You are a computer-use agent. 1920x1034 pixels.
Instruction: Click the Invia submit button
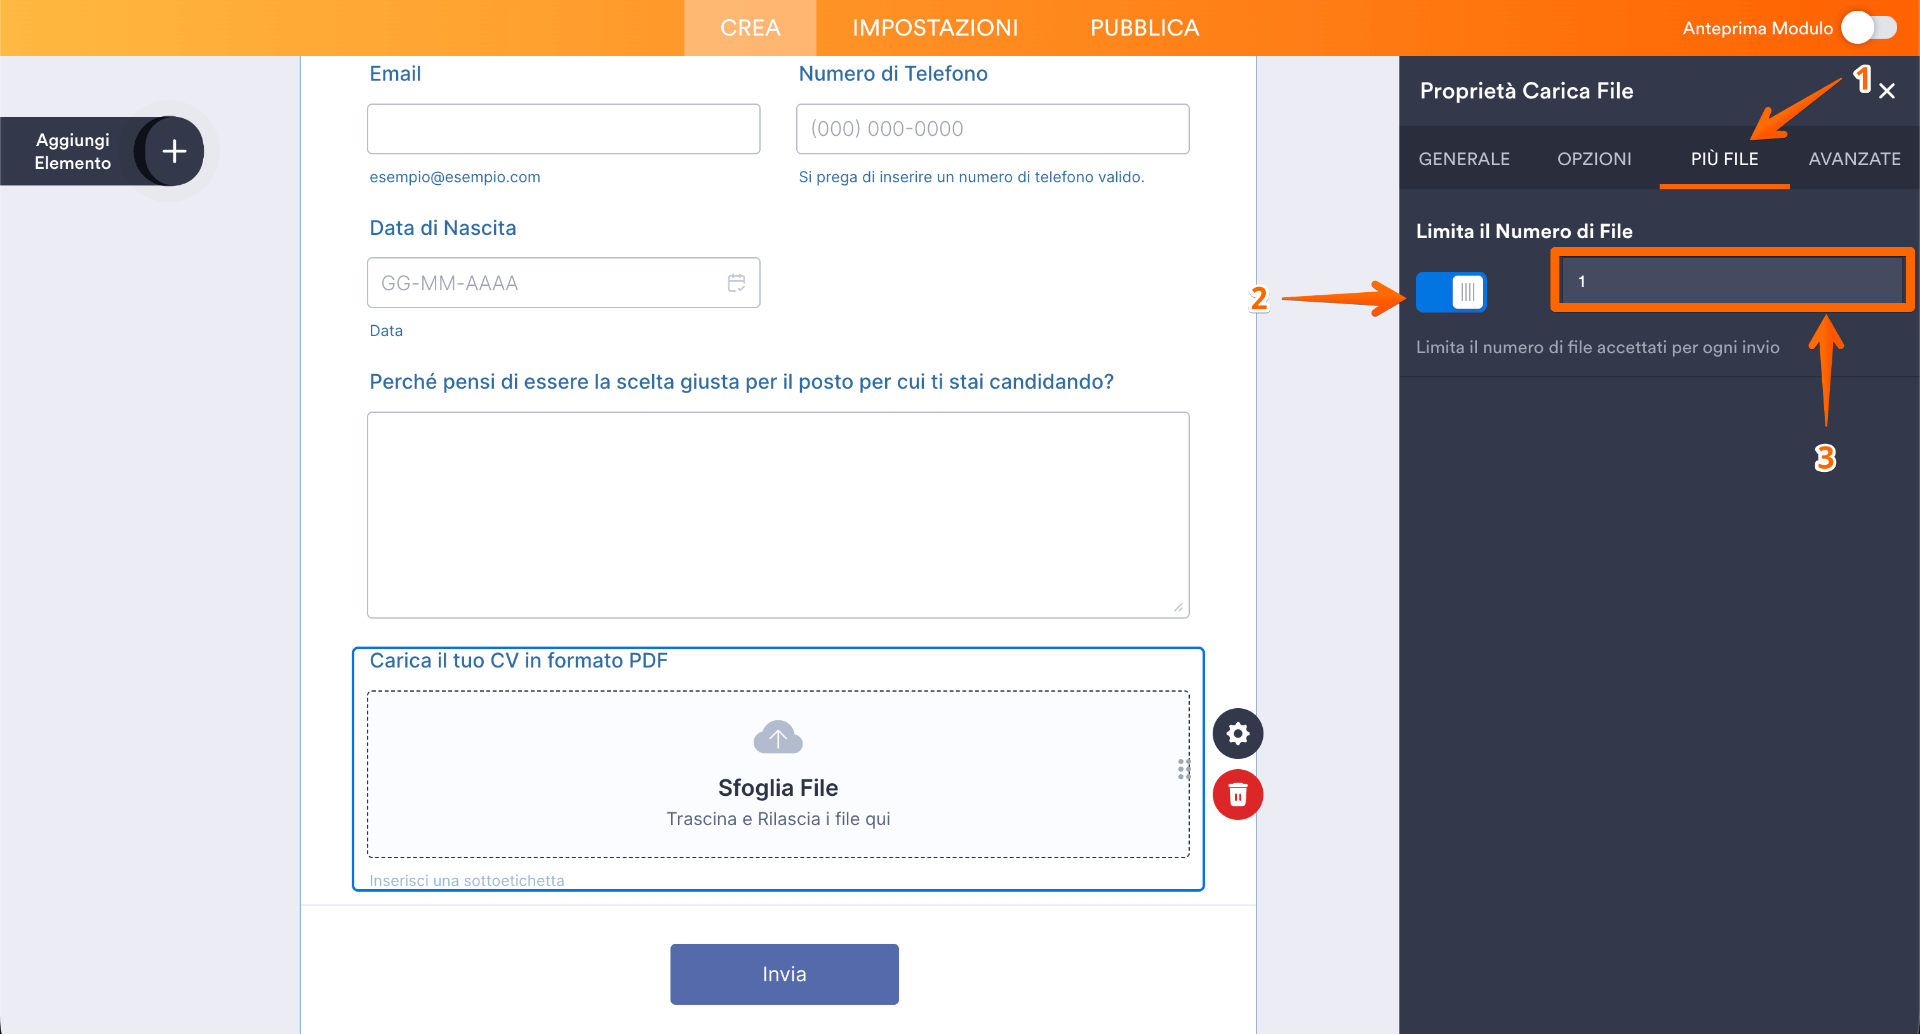(783, 973)
